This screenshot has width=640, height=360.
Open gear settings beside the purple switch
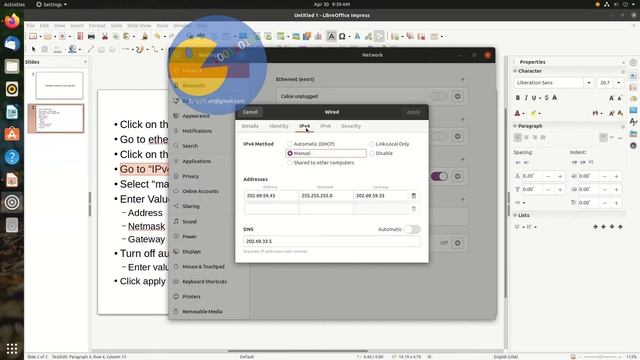pos(458,176)
